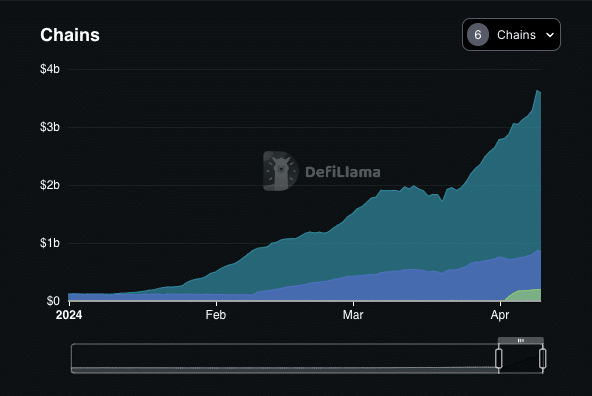Select the right handle of the range slider
Screen dimensions: 592x396
[x=543, y=358]
